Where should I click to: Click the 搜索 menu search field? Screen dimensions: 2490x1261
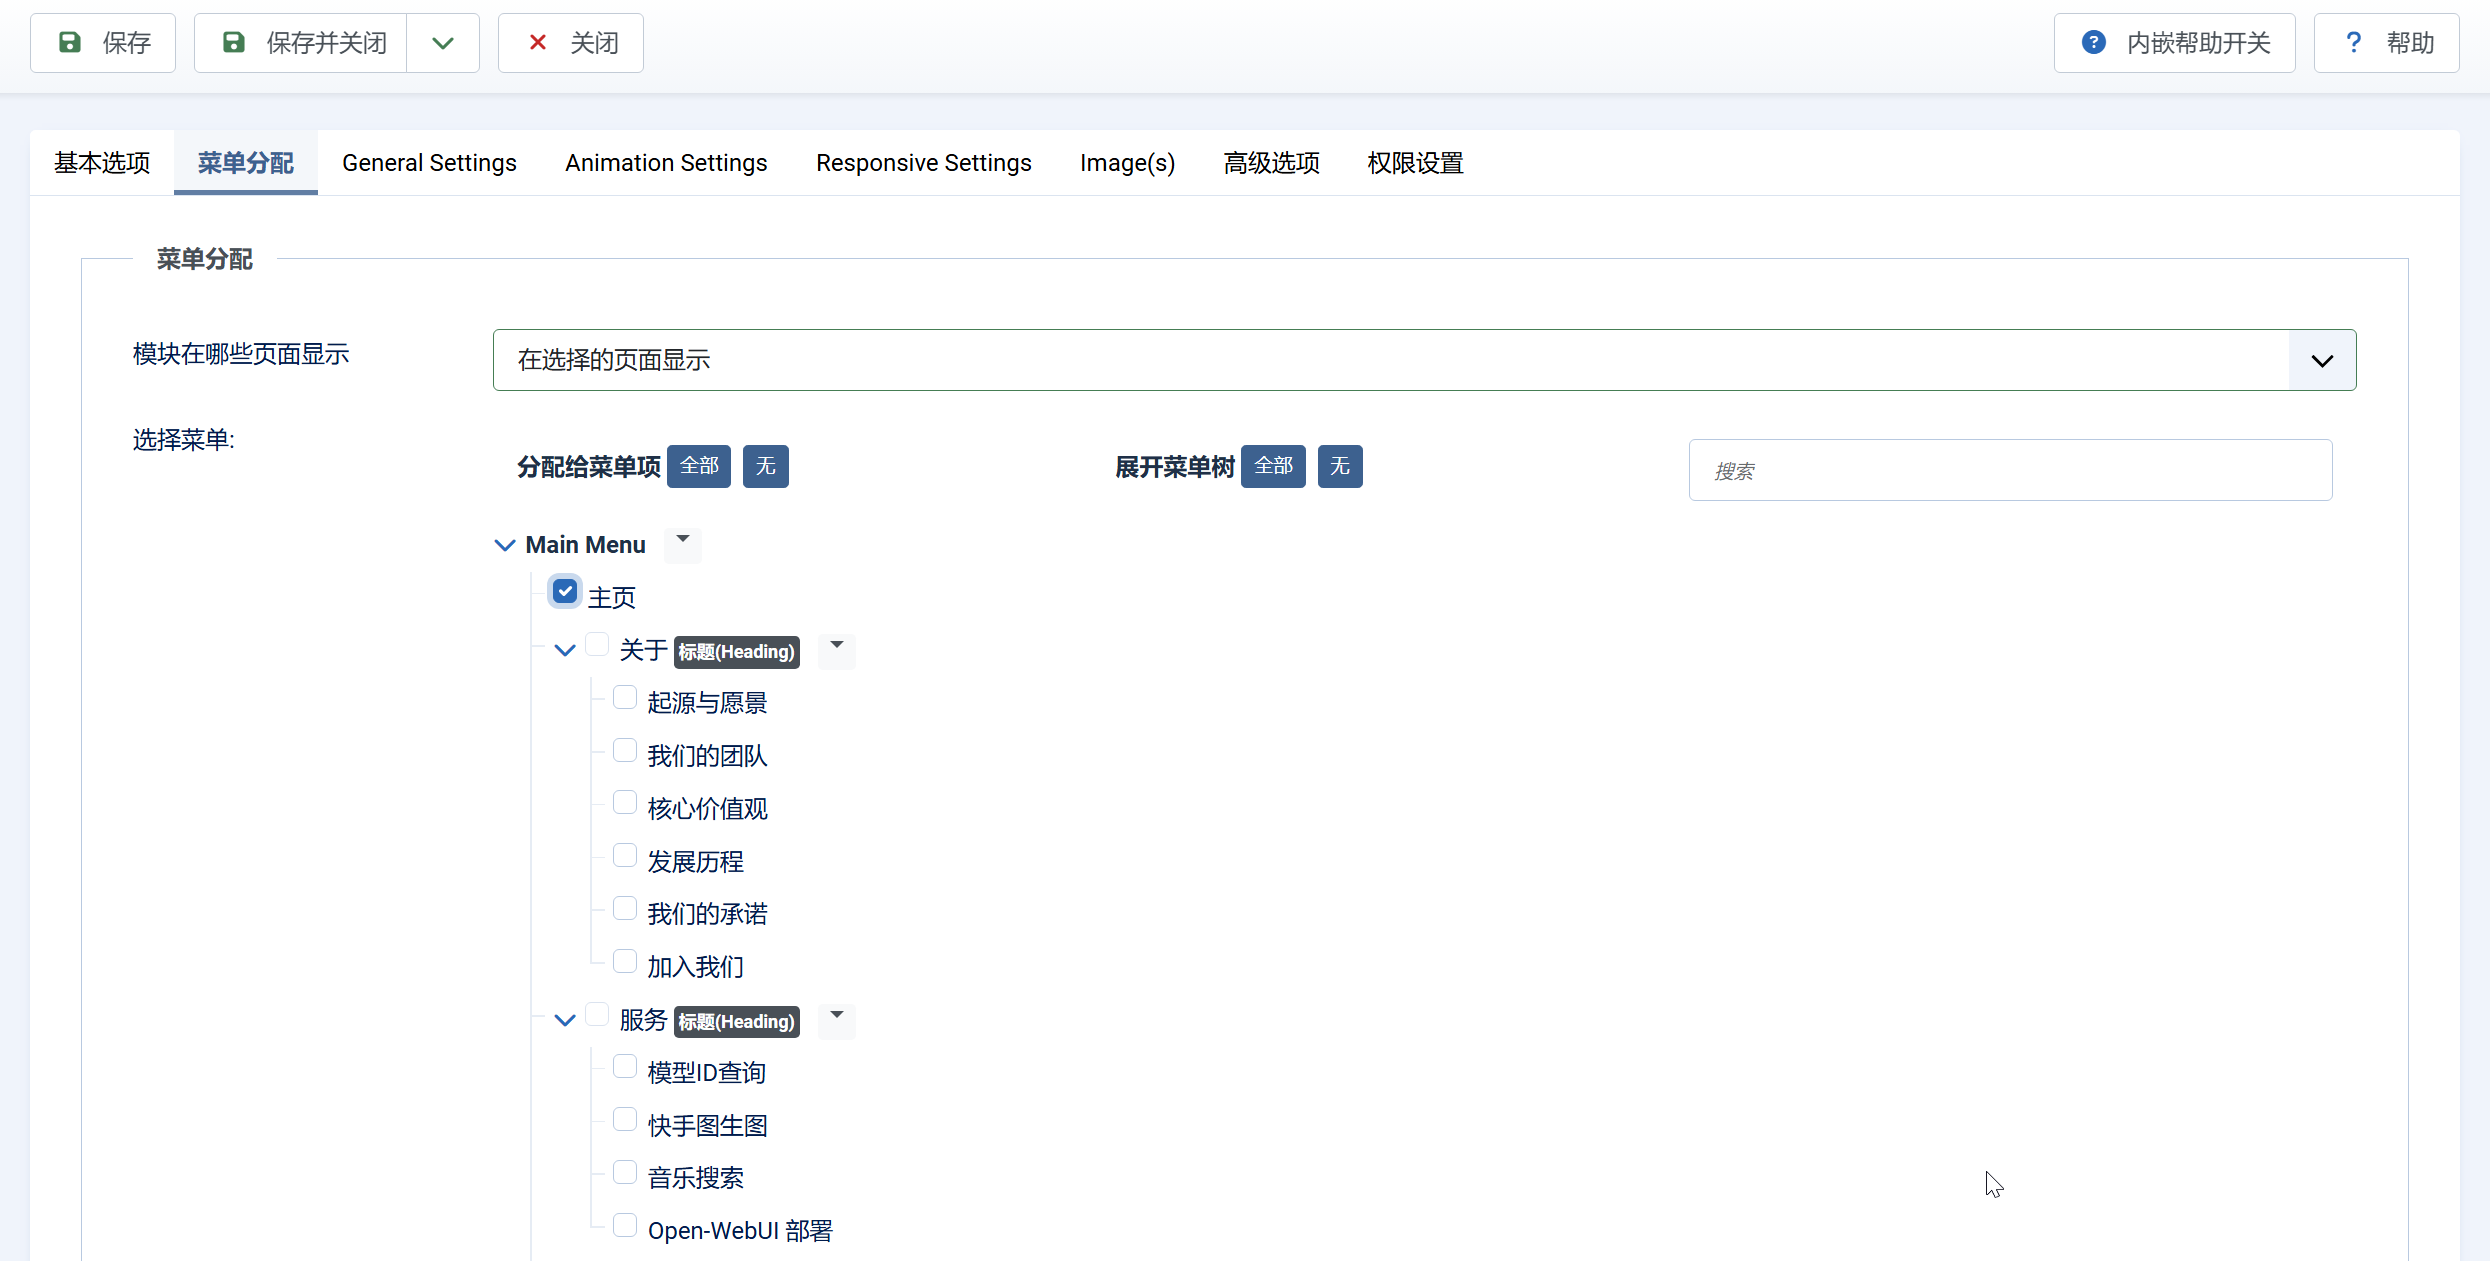(2010, 470)
